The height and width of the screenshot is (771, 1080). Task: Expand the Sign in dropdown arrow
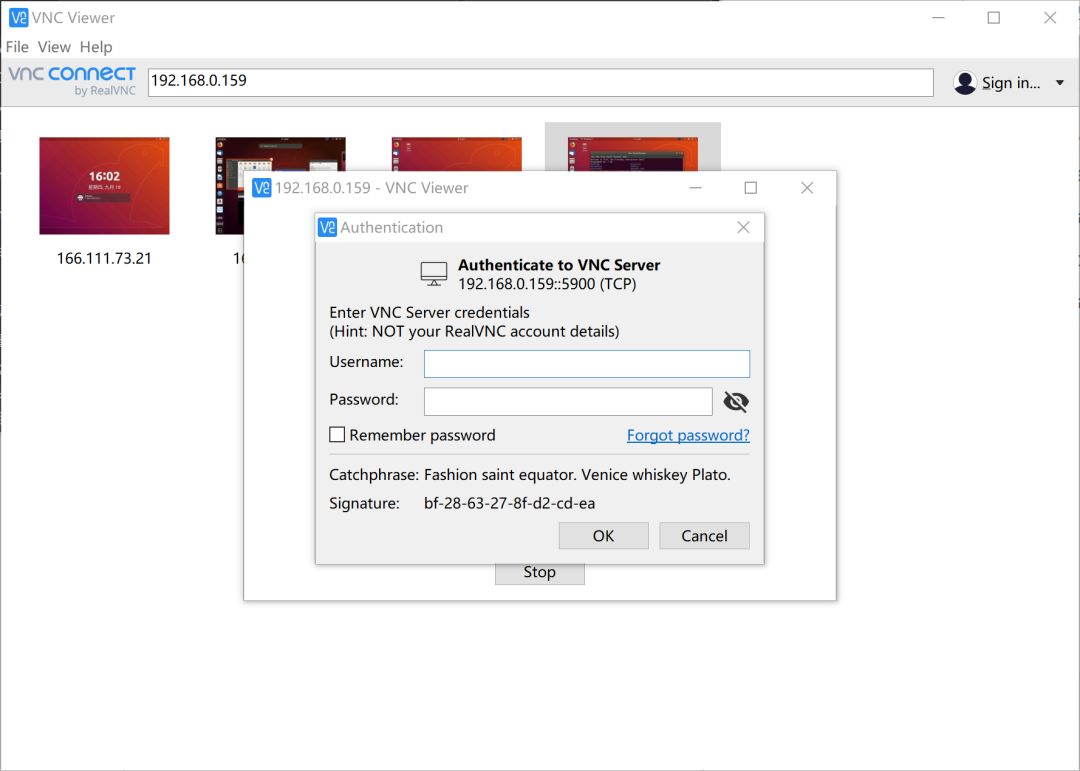1060,83
